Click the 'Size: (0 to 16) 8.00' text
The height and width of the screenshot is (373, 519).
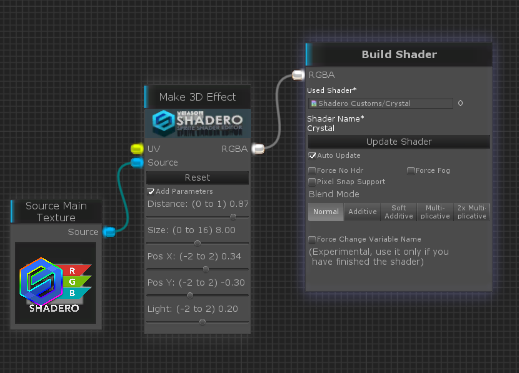coord(191,230)
